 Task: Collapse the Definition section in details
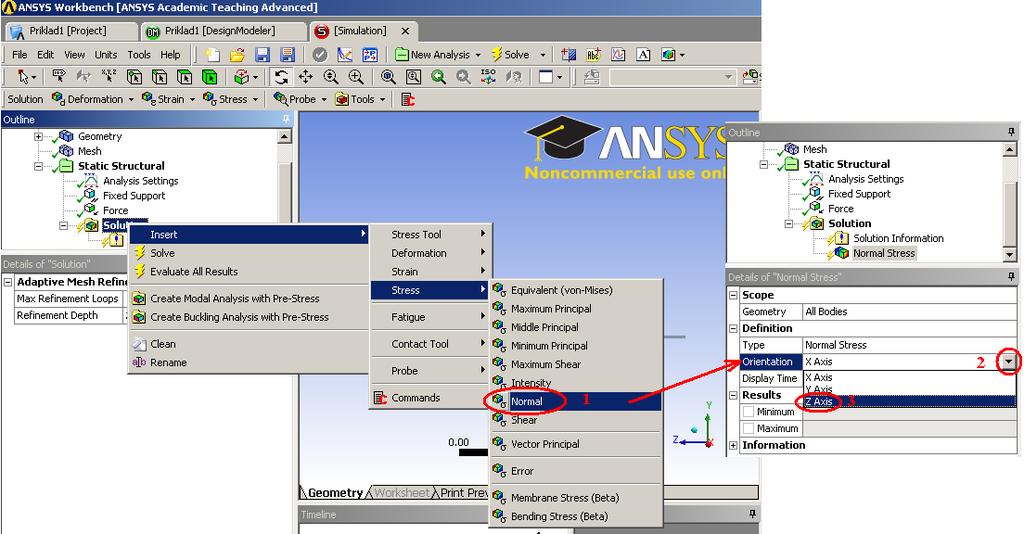point(733,328)
